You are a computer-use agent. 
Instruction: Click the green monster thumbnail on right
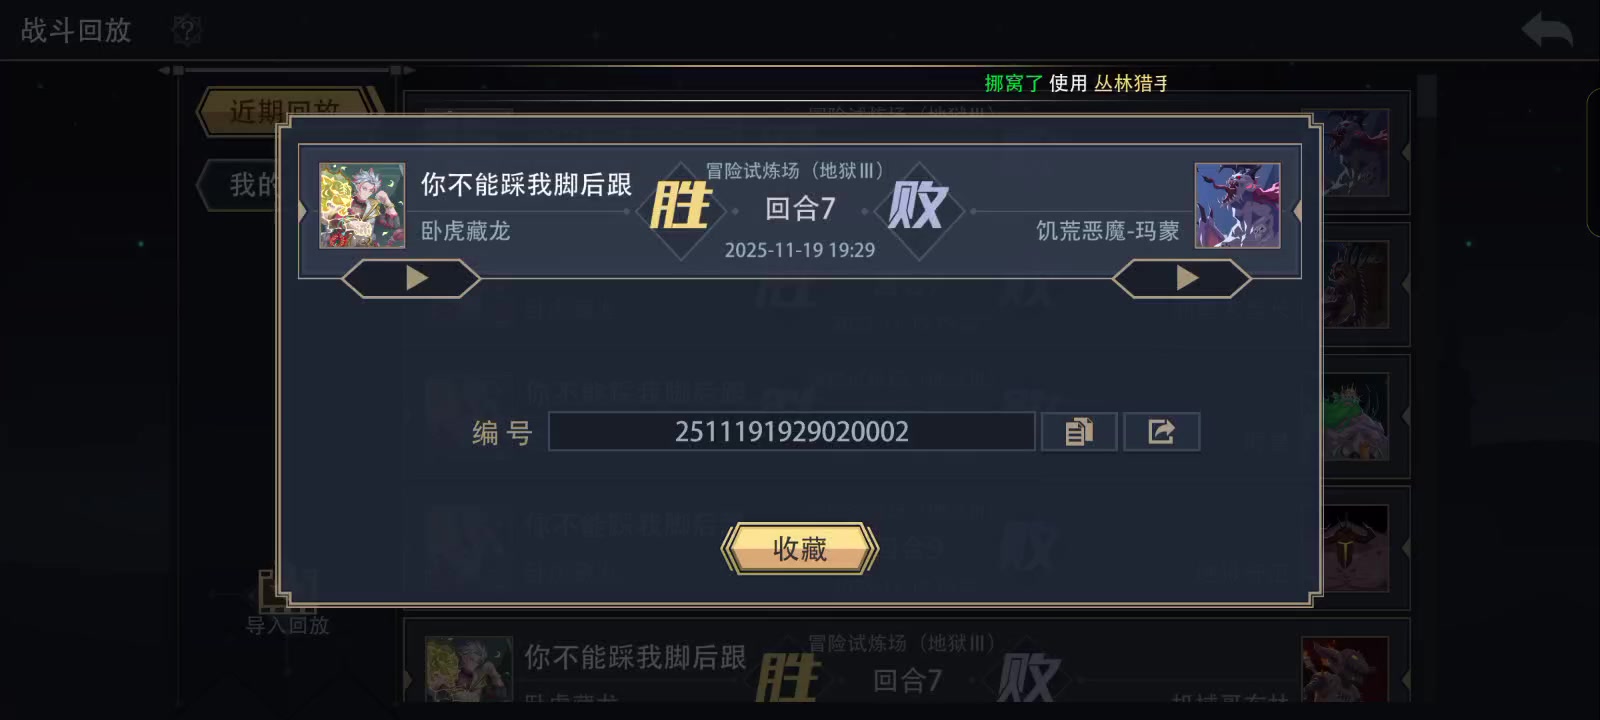click(1356, 417)
